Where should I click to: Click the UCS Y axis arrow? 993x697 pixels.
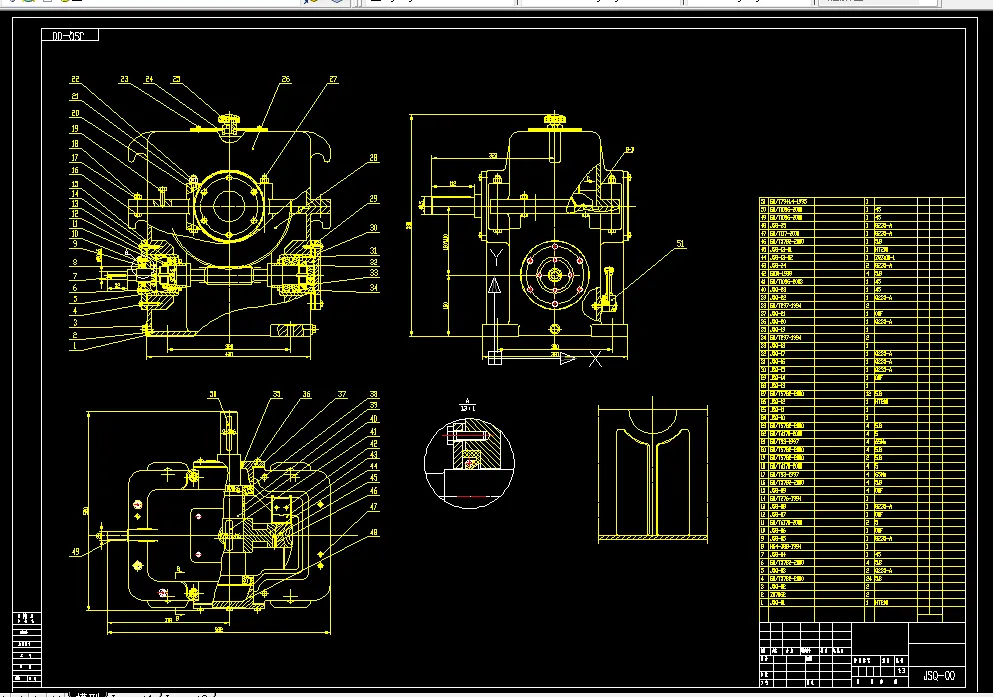tap(495, 285)
